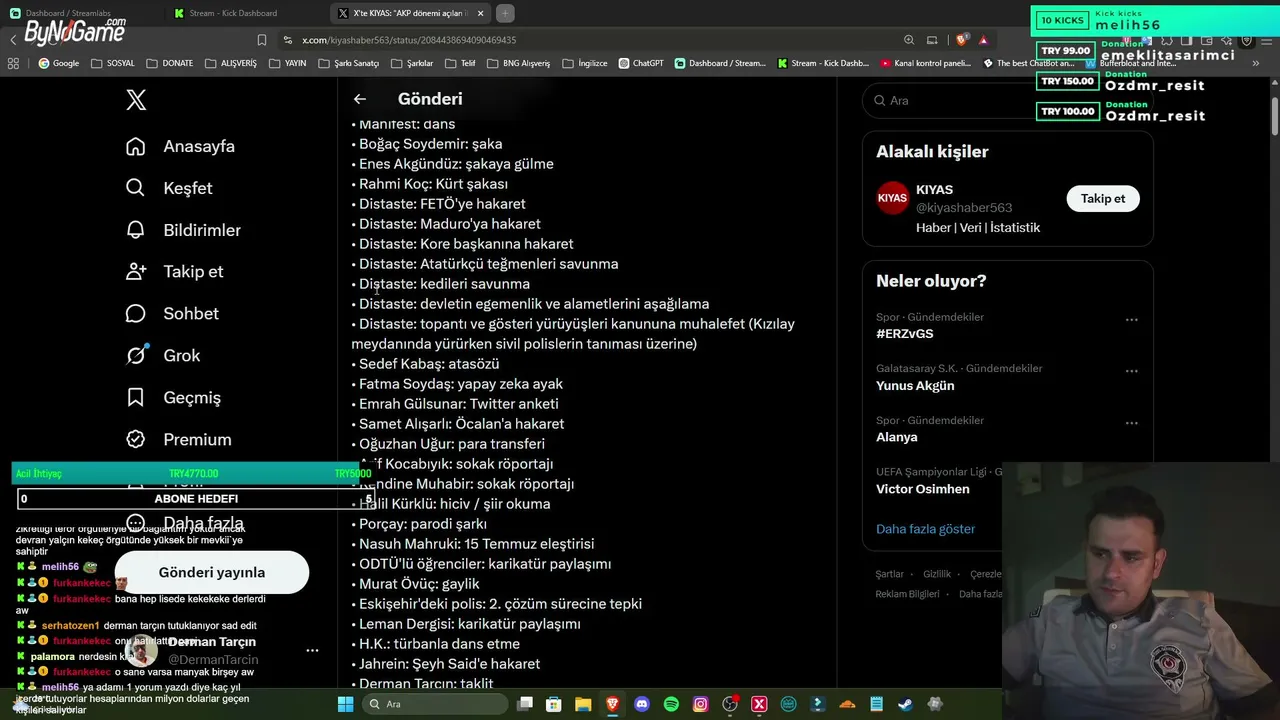Viewport: 1280px width, 720px height.
Task: Open the DONATE bookmarks folder
Action: [x=169, y=63]
